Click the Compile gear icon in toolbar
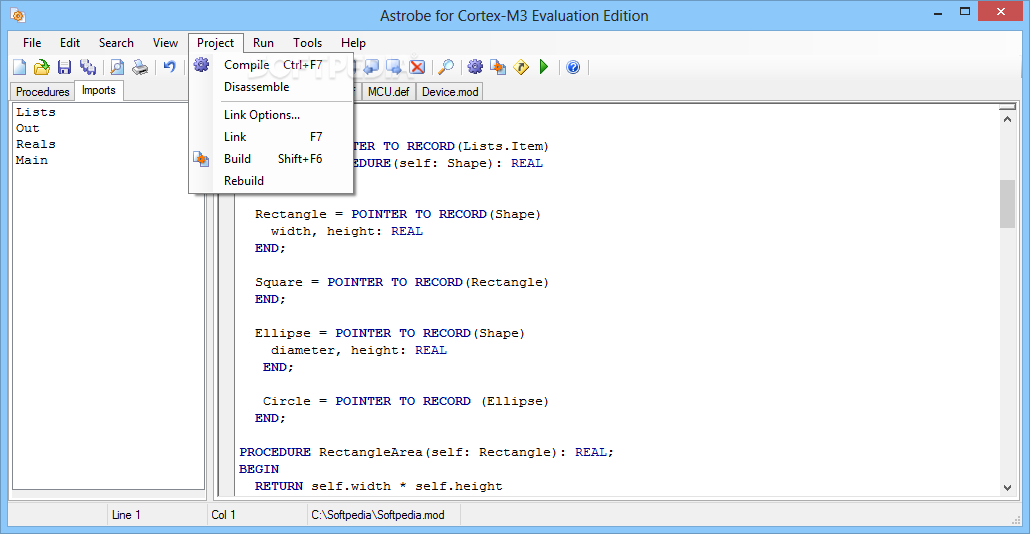The image size is (1030, 534). coord(475,67)
